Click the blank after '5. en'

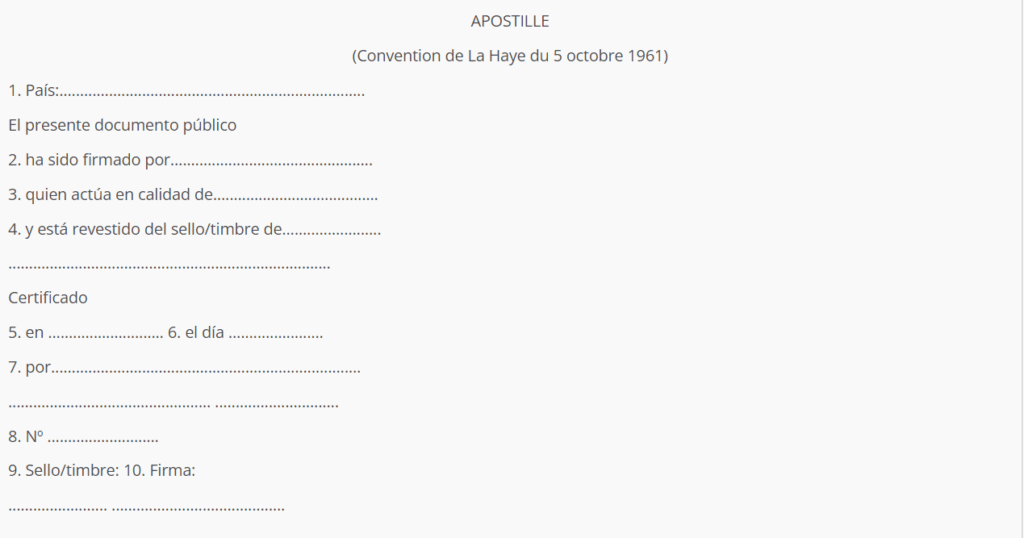(x=105, y=333)
